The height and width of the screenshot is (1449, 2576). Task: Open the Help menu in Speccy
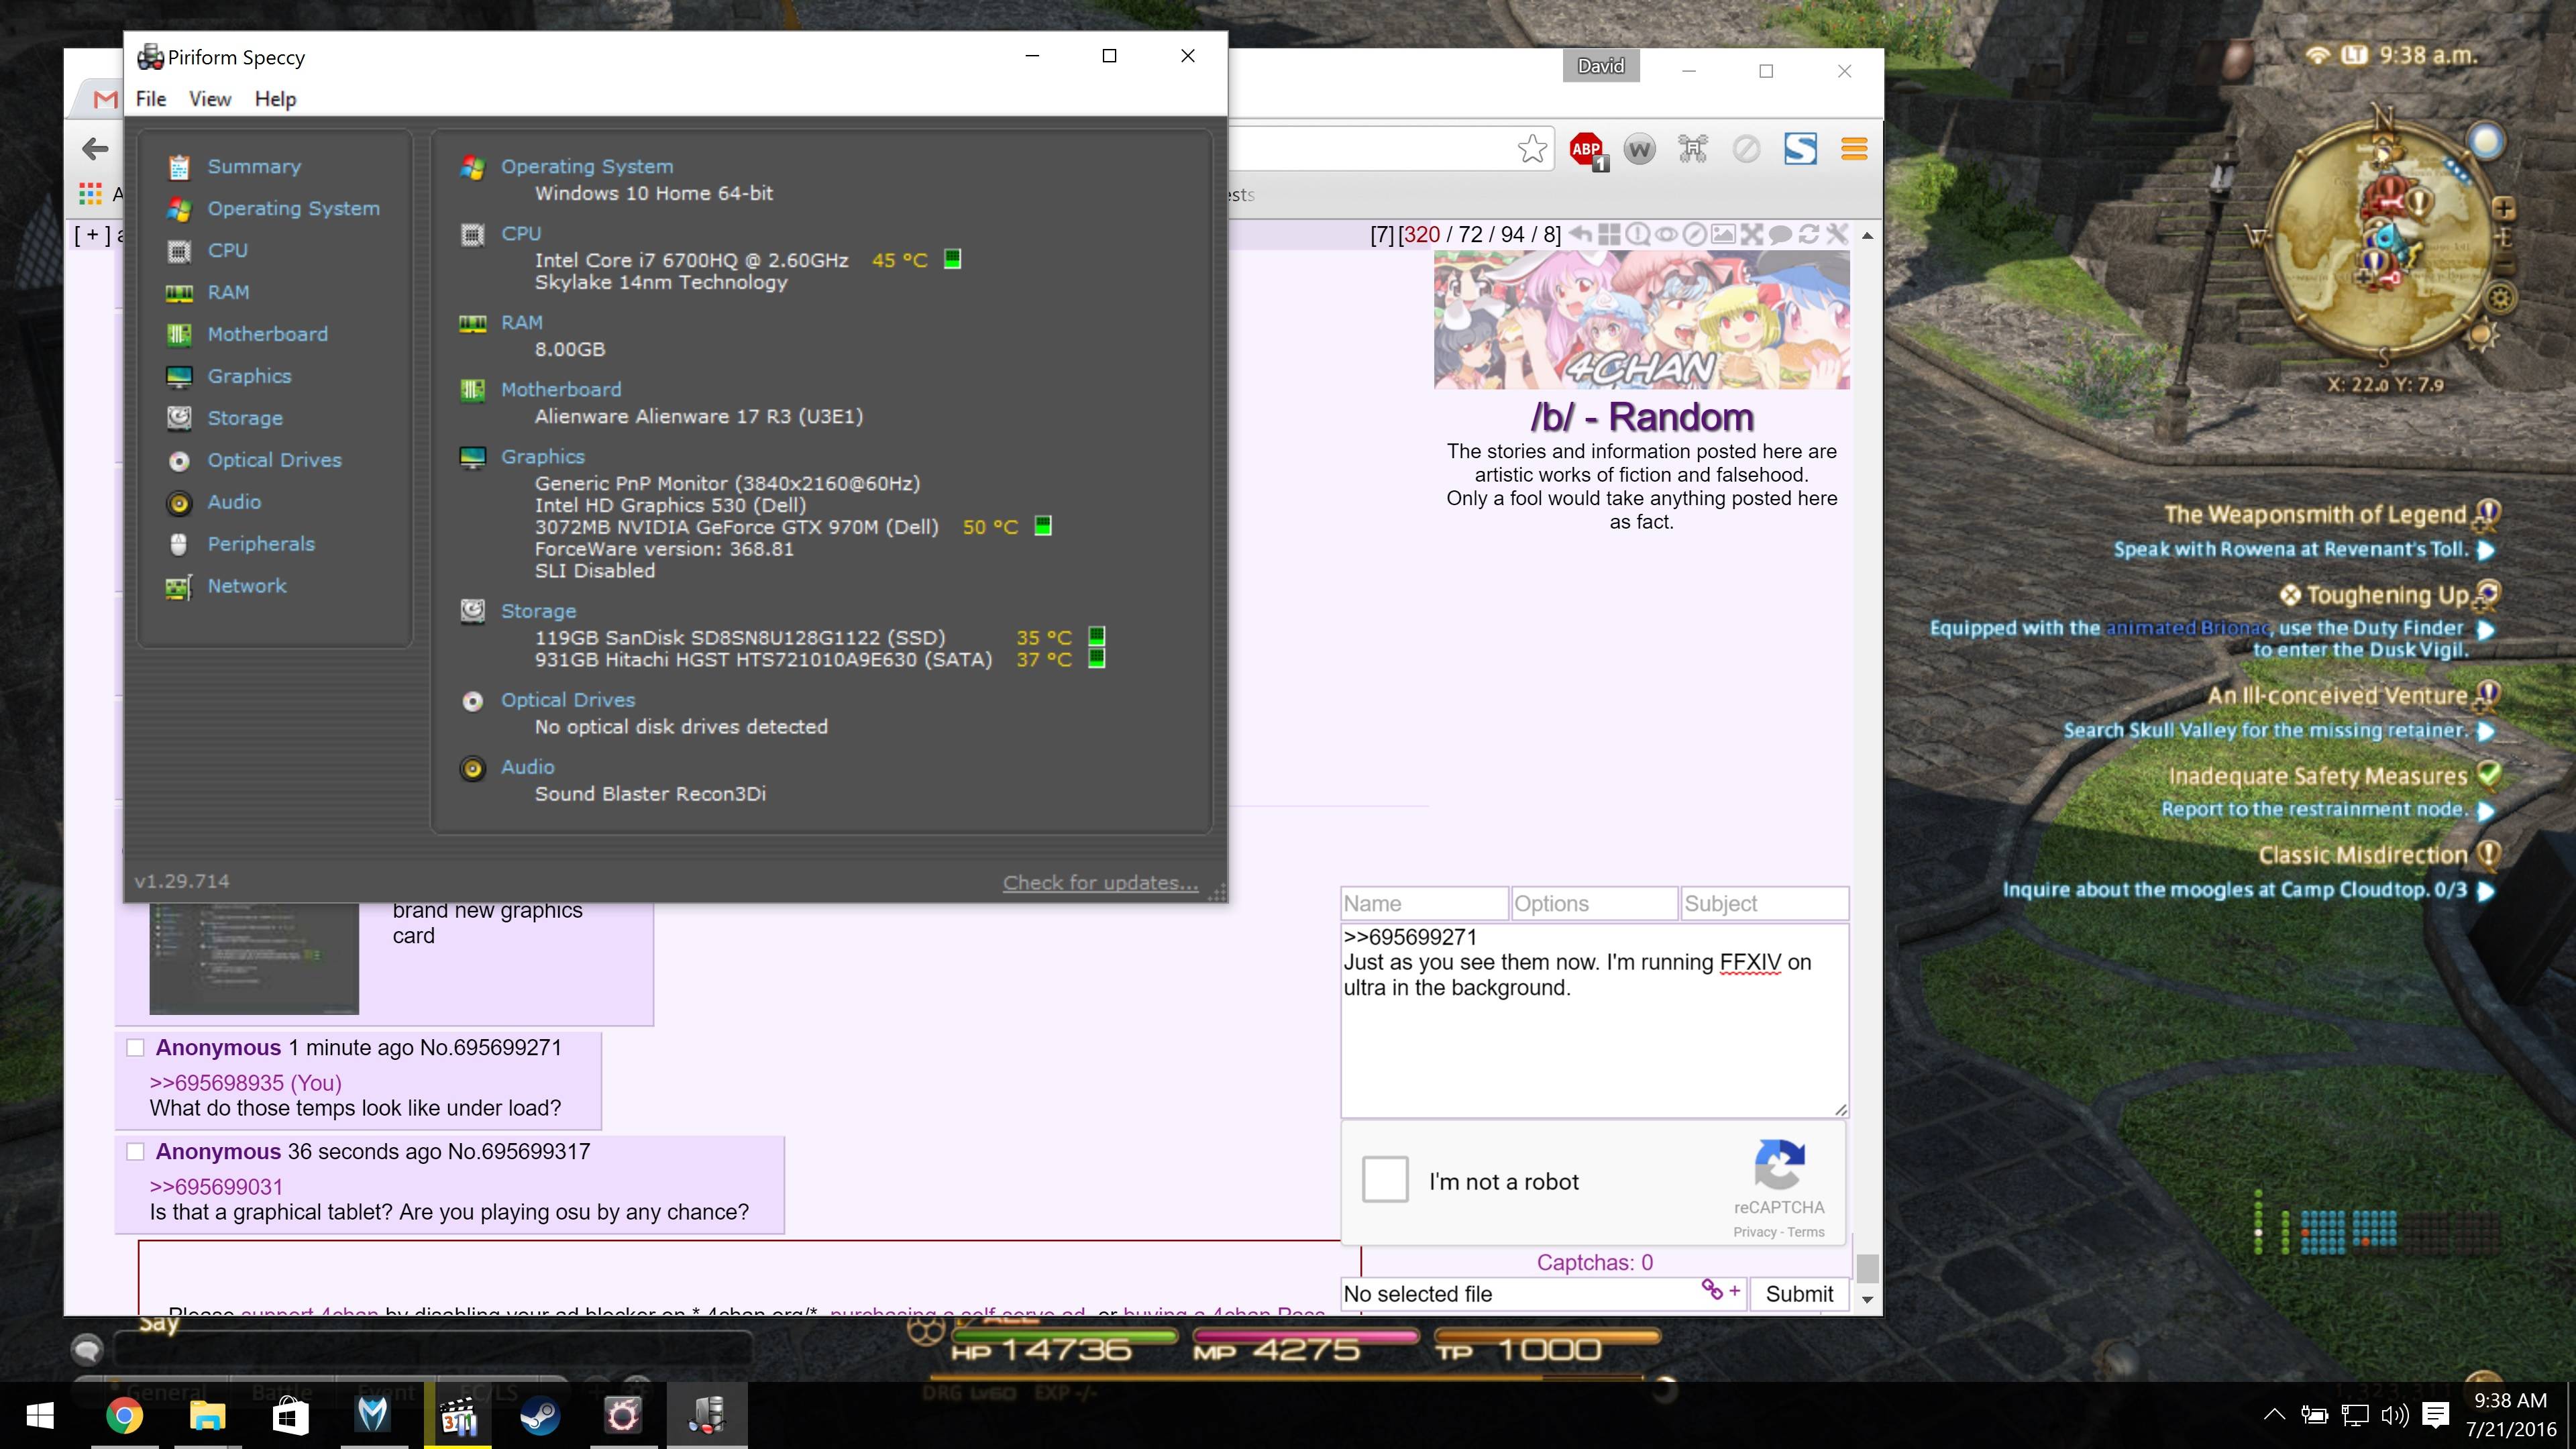275,99
